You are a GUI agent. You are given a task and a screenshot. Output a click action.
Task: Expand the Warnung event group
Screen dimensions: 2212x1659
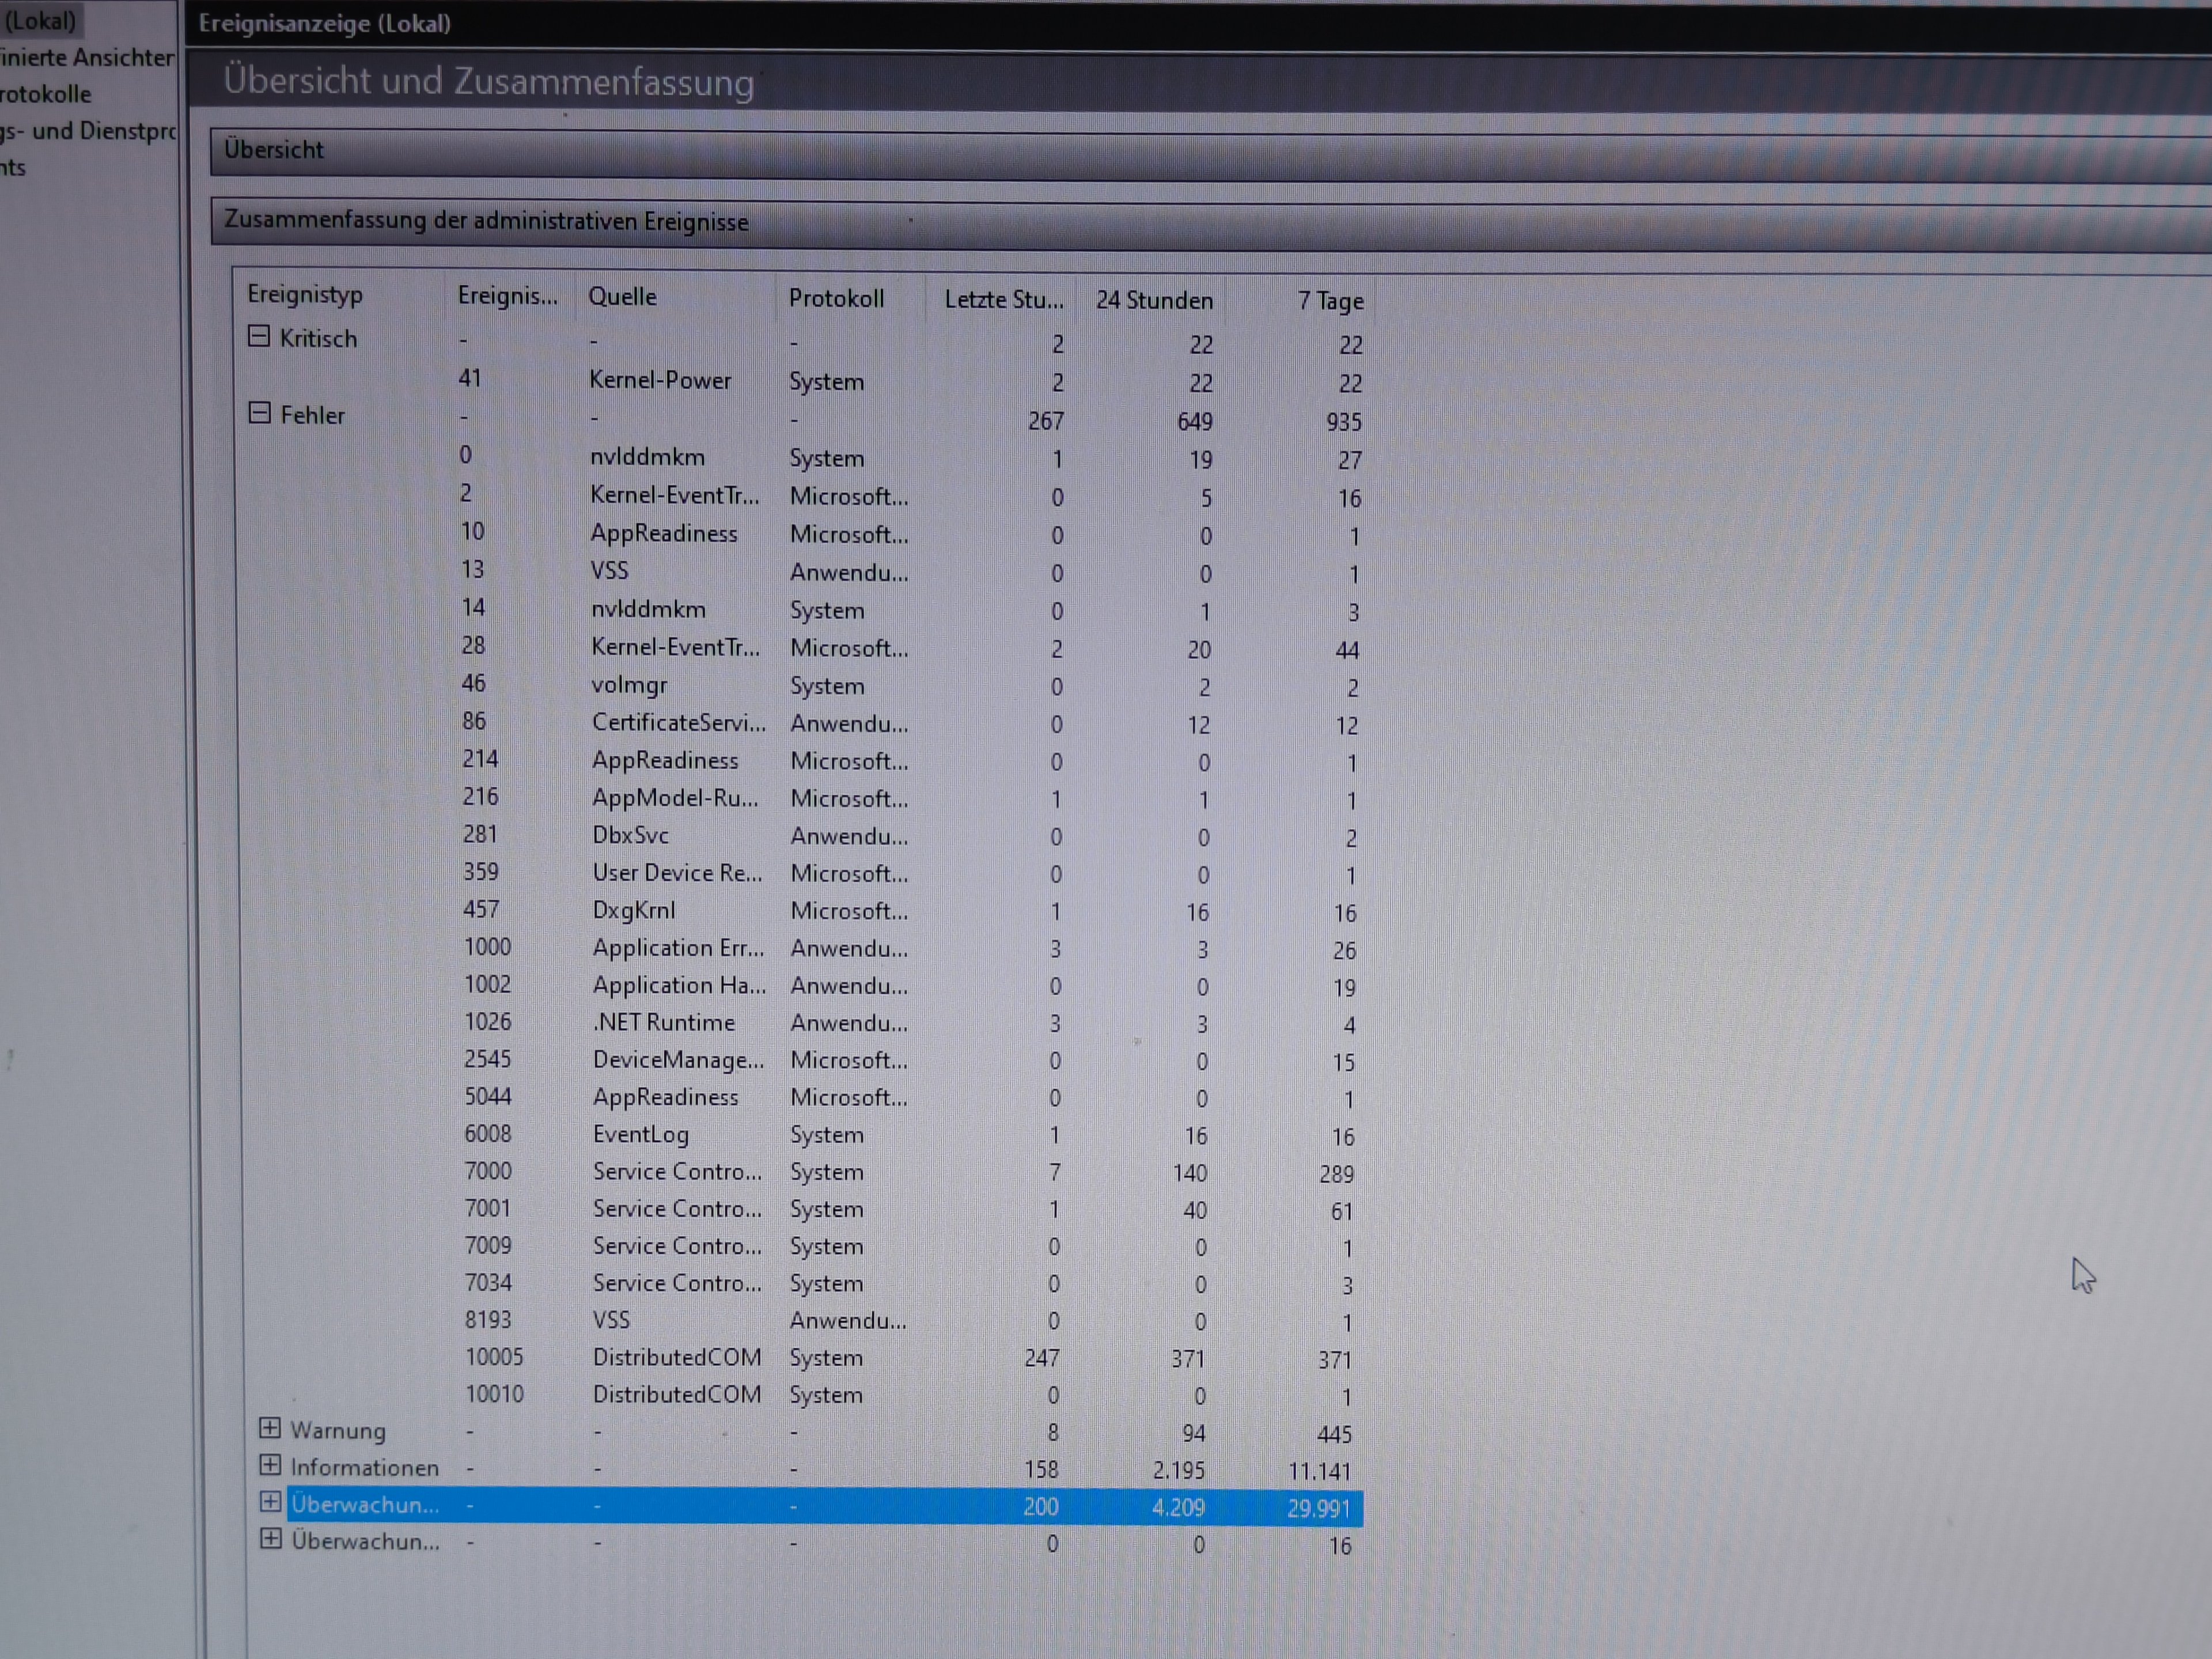(x=270, y=1428)
